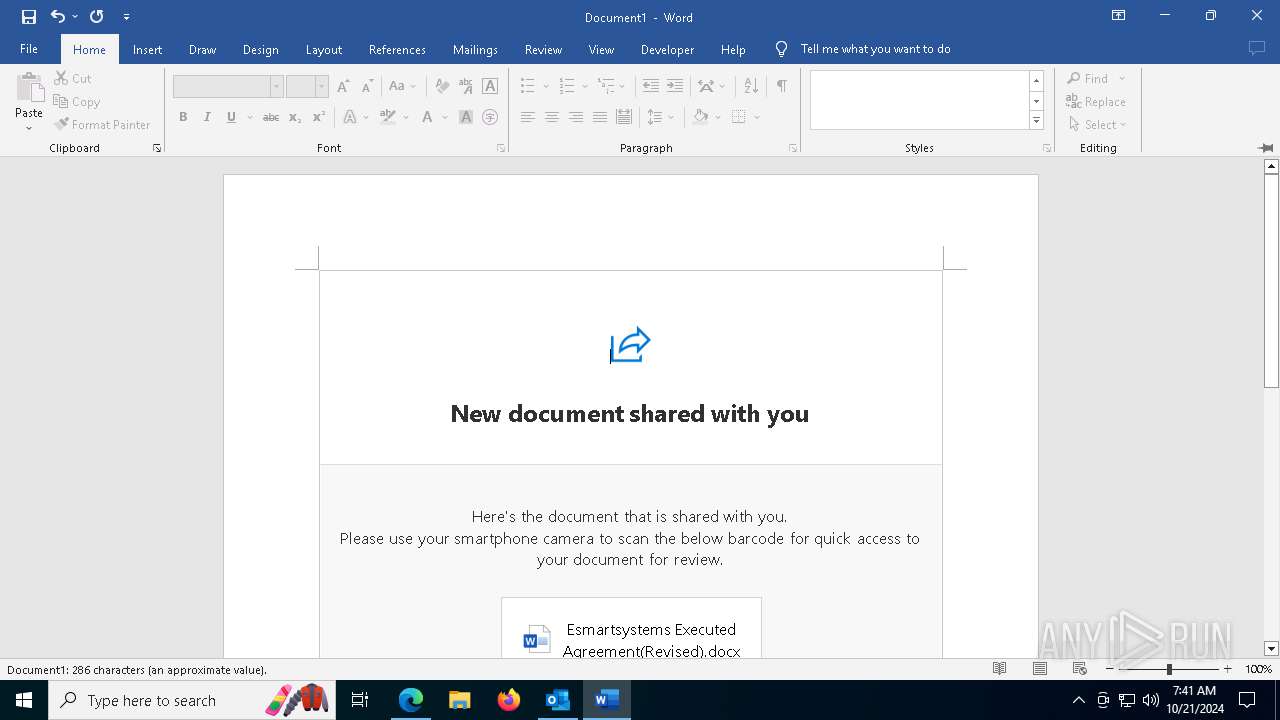Click Line and Paragraph Spacing icon
Viewport: 1280px width, 720px height.
pos(655,117)
